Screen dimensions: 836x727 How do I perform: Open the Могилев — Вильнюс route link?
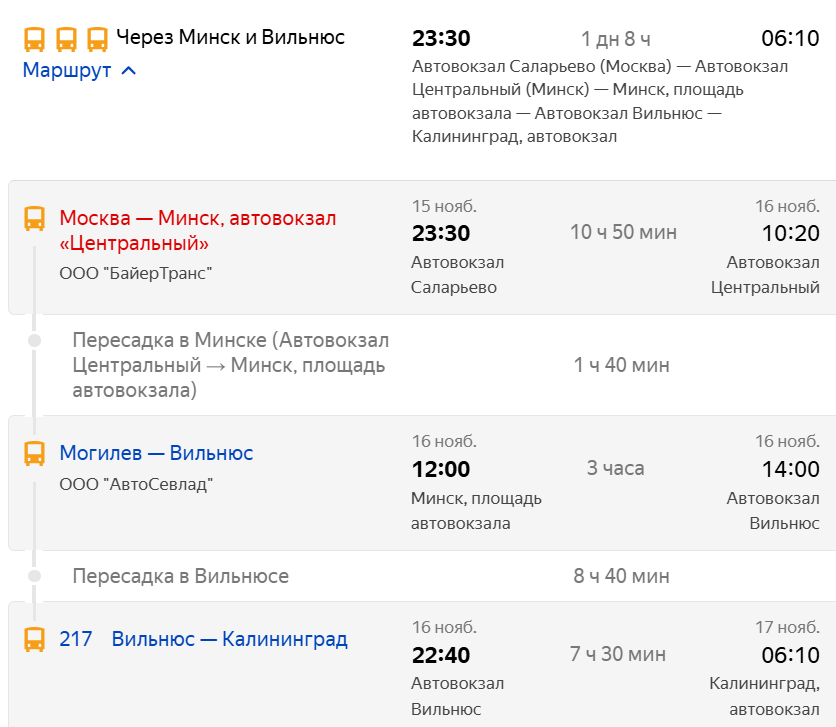pyautogui.click(x=156, y=453)
